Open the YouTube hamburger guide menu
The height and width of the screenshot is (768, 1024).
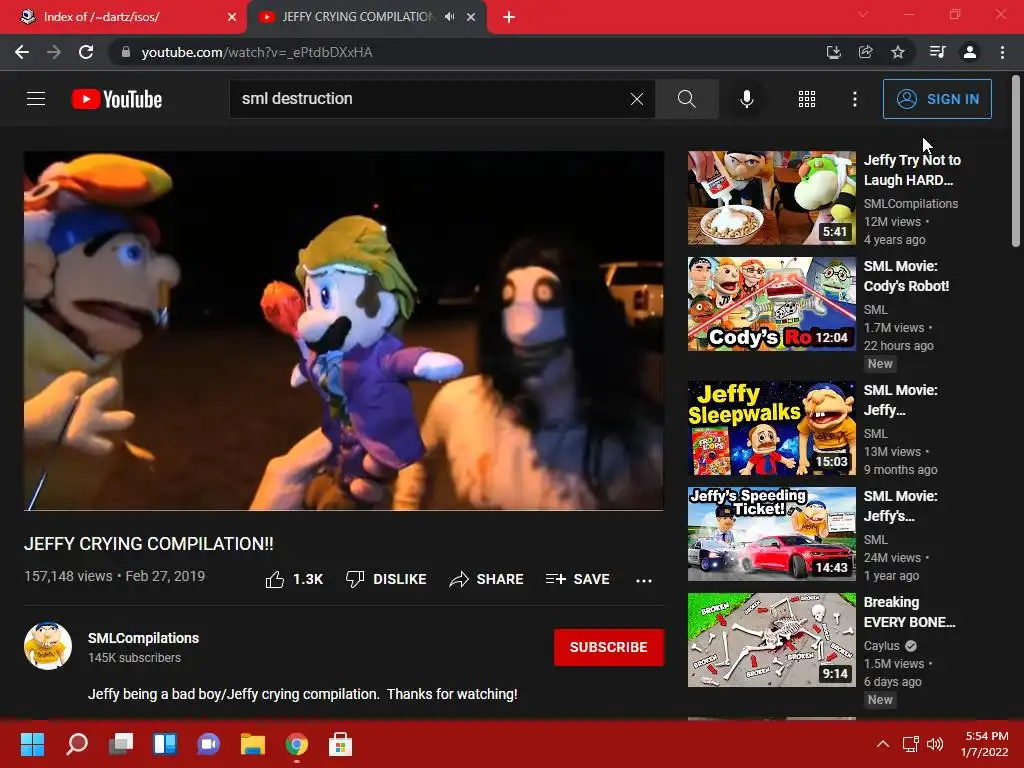pos(36,99)
